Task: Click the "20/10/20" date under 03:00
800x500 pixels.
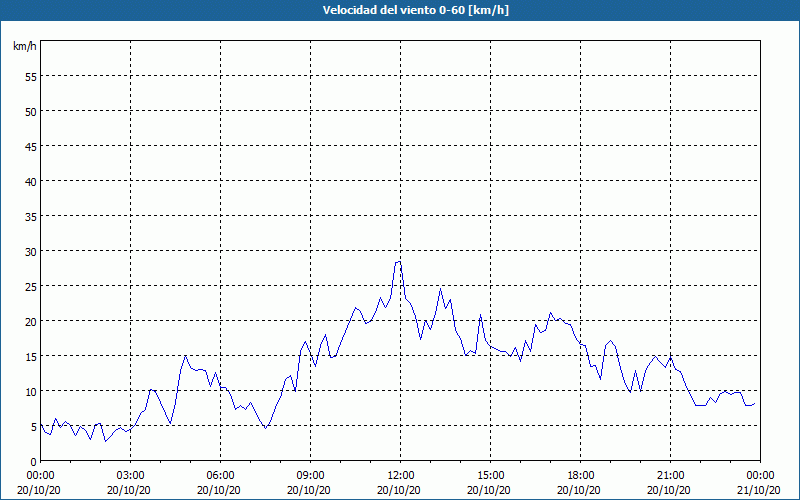Action: point(129,490)
